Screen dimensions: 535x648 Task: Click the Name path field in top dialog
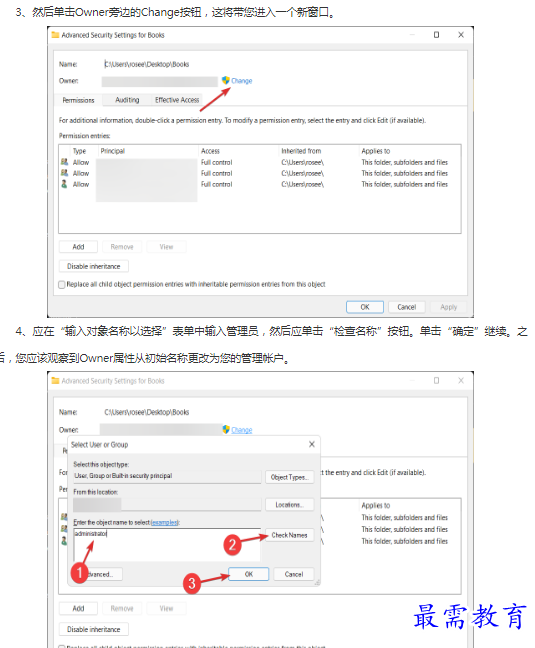coord(147,64)
